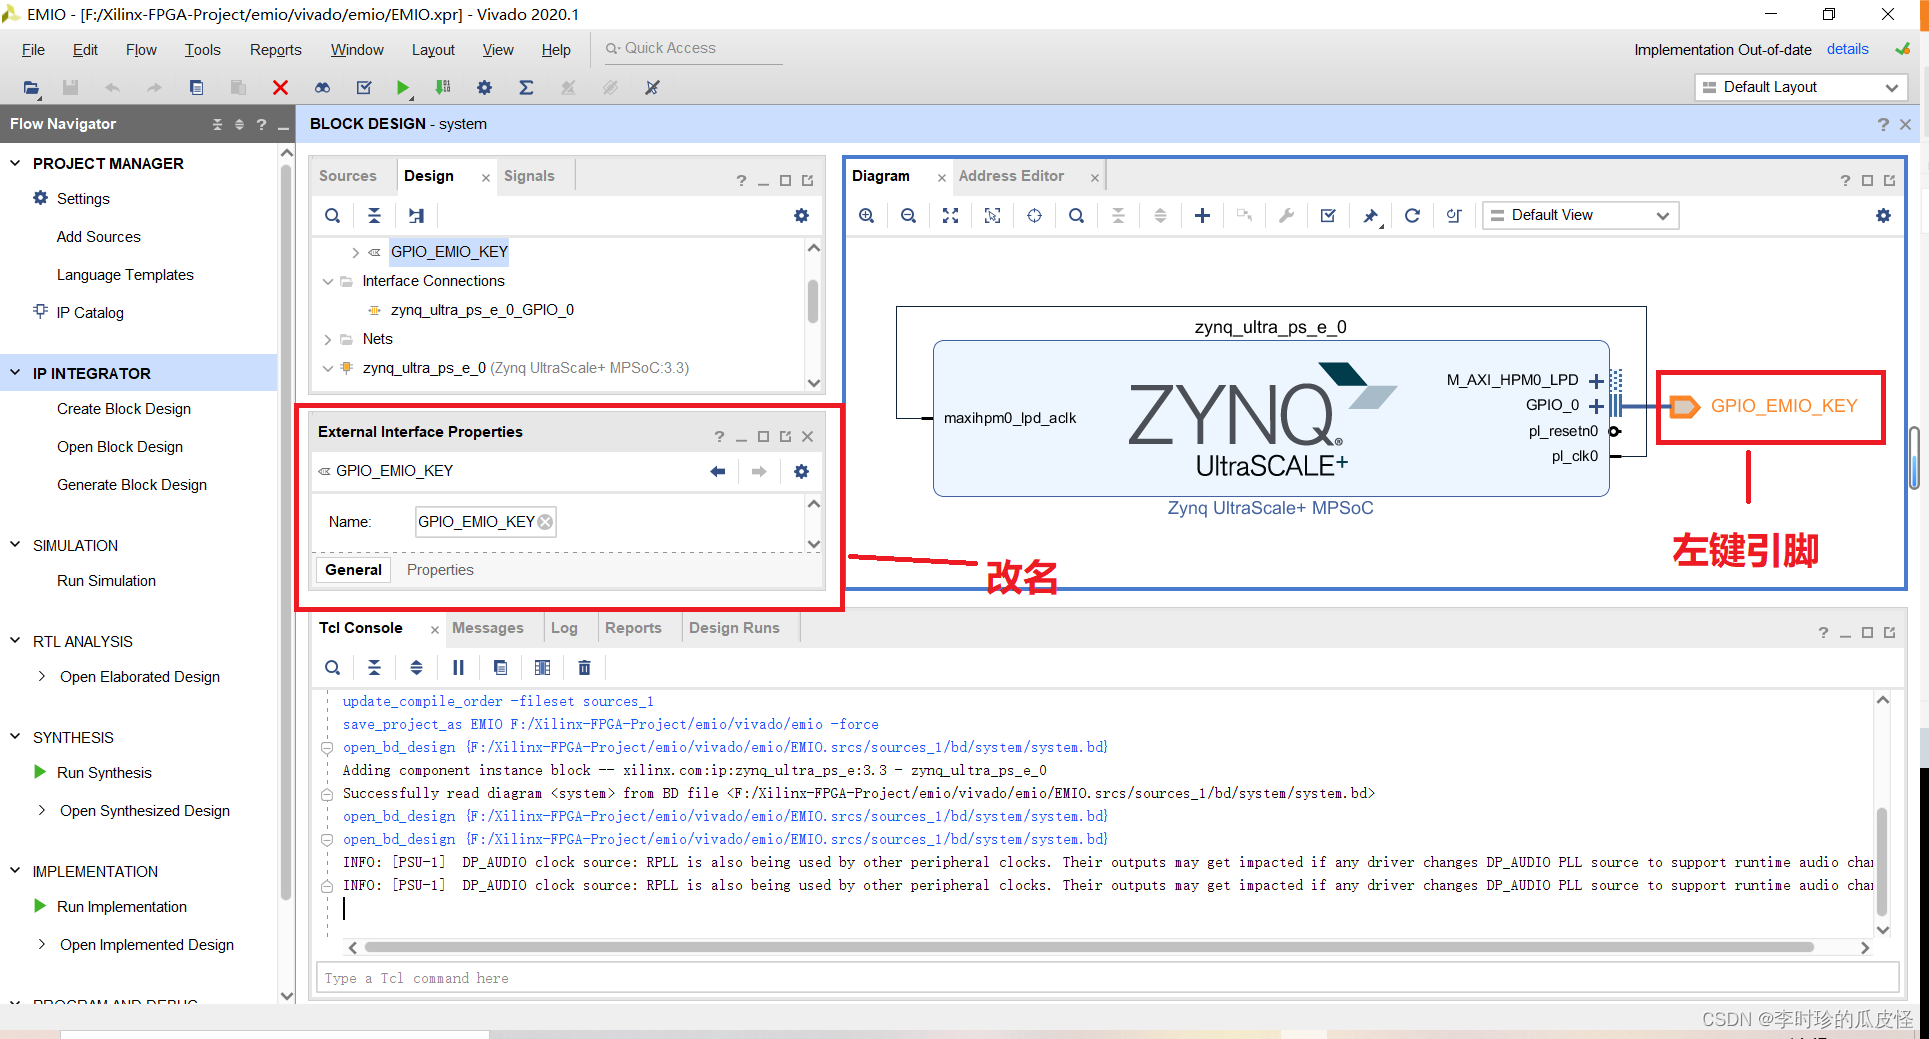Select zynq_ultra_ps_e_0_GPIO_0 tree row
1929x1039 pixels.
[x=482, y=310]
